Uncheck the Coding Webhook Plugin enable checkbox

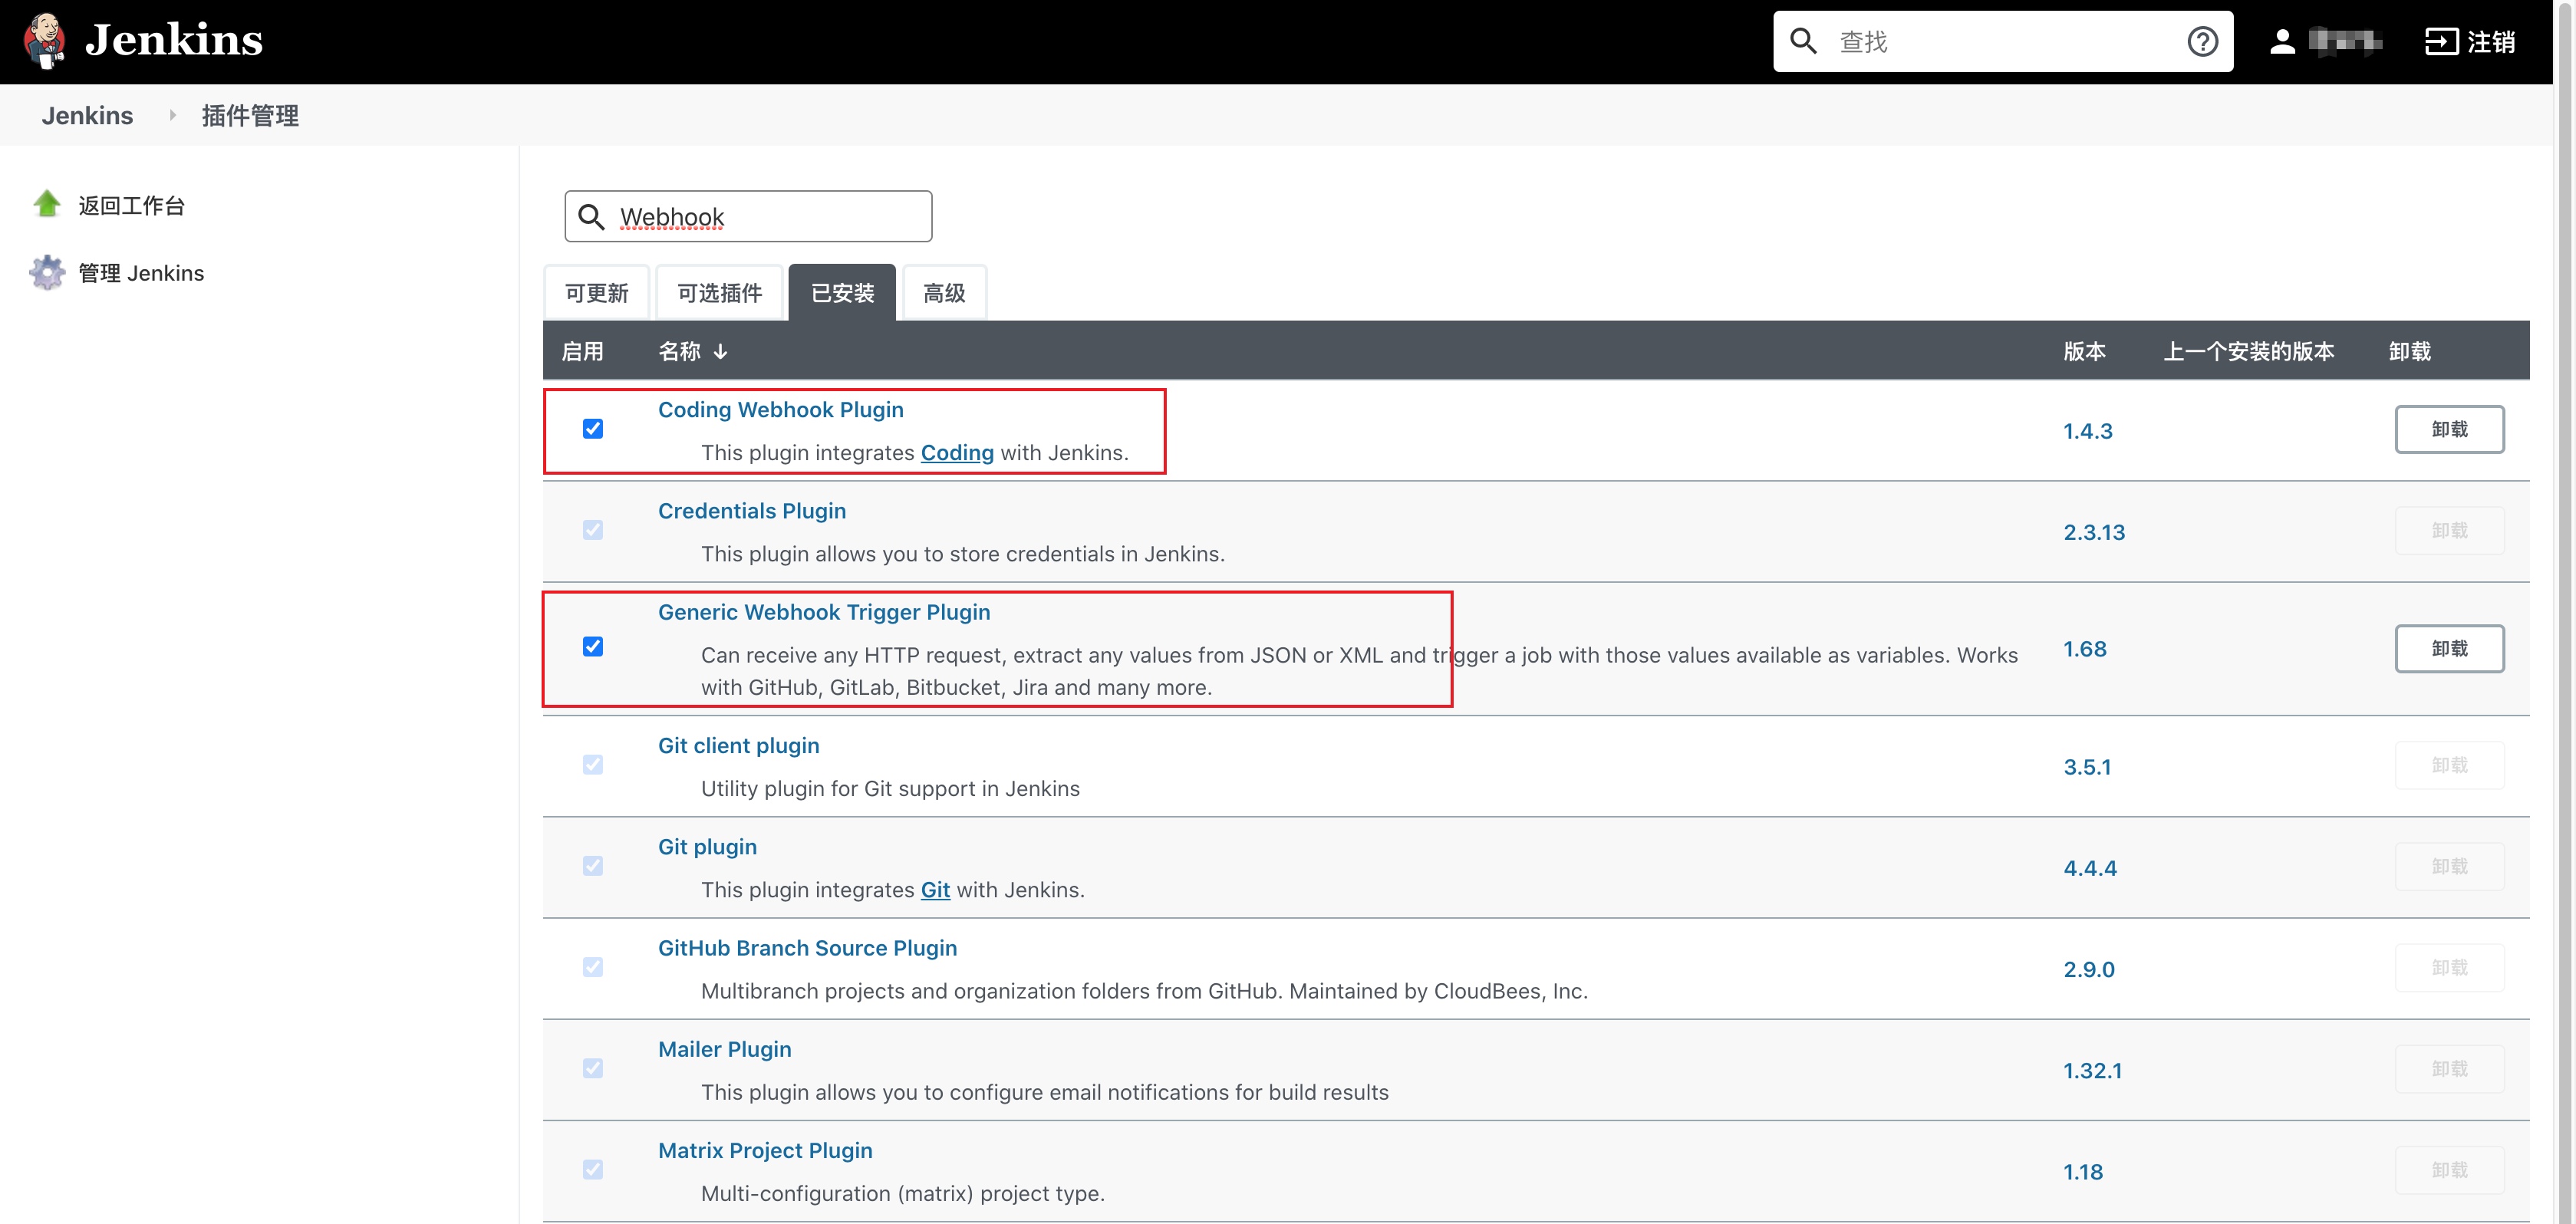(593, 429)
